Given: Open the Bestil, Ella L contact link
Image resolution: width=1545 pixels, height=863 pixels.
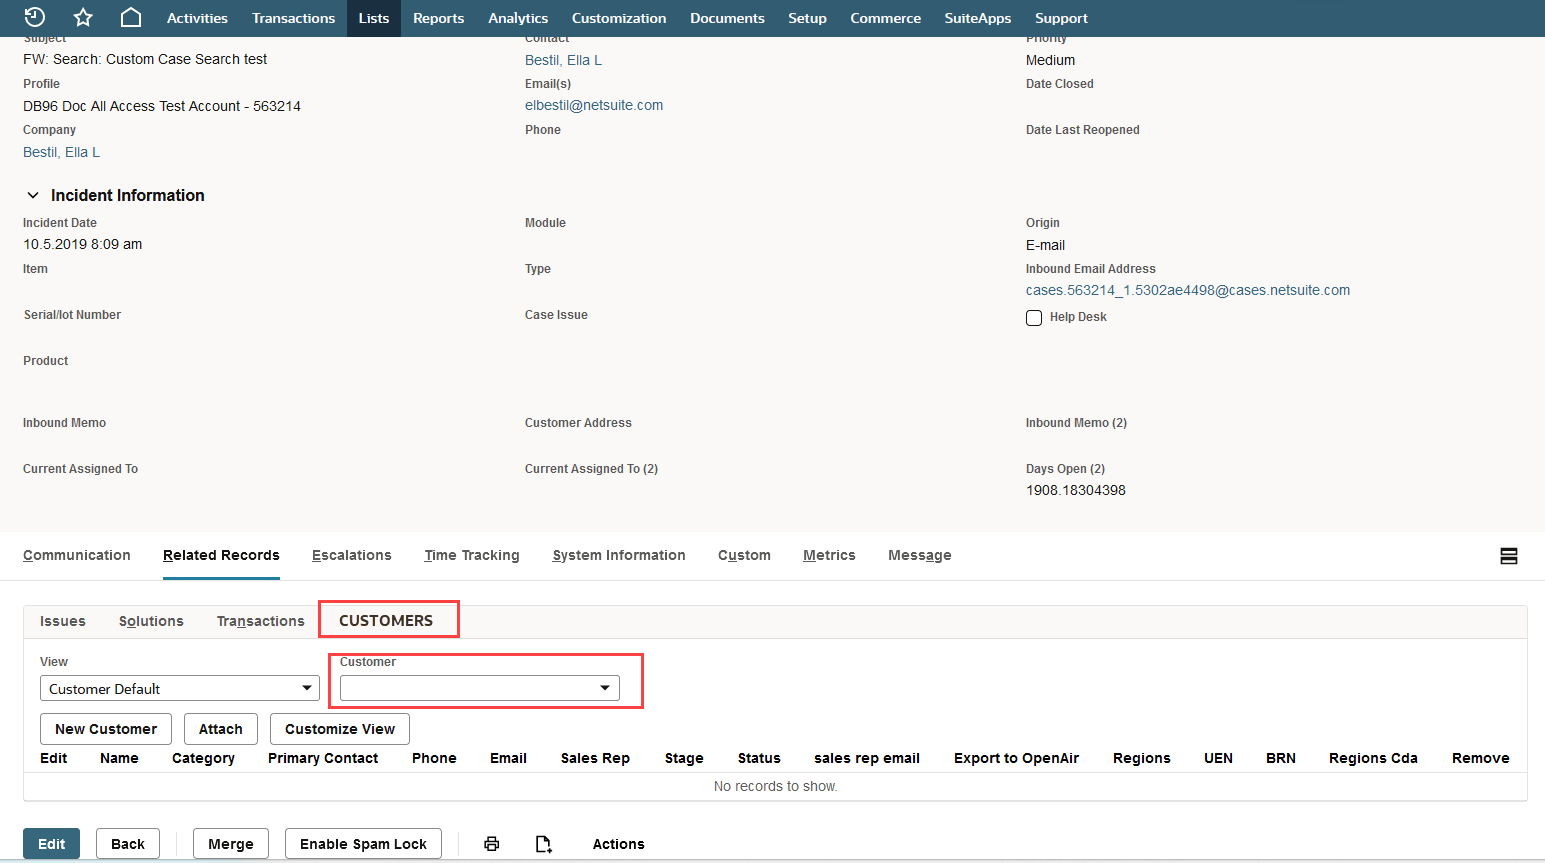Looking at the screenshot, I should click(563, 60).
